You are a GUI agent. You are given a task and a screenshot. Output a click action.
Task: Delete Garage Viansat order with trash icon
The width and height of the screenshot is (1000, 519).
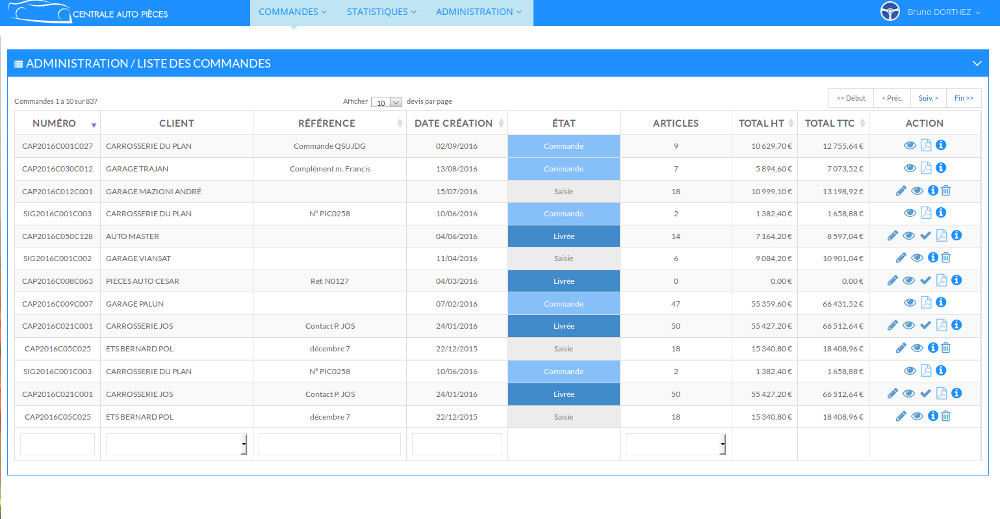click(946, 258)
